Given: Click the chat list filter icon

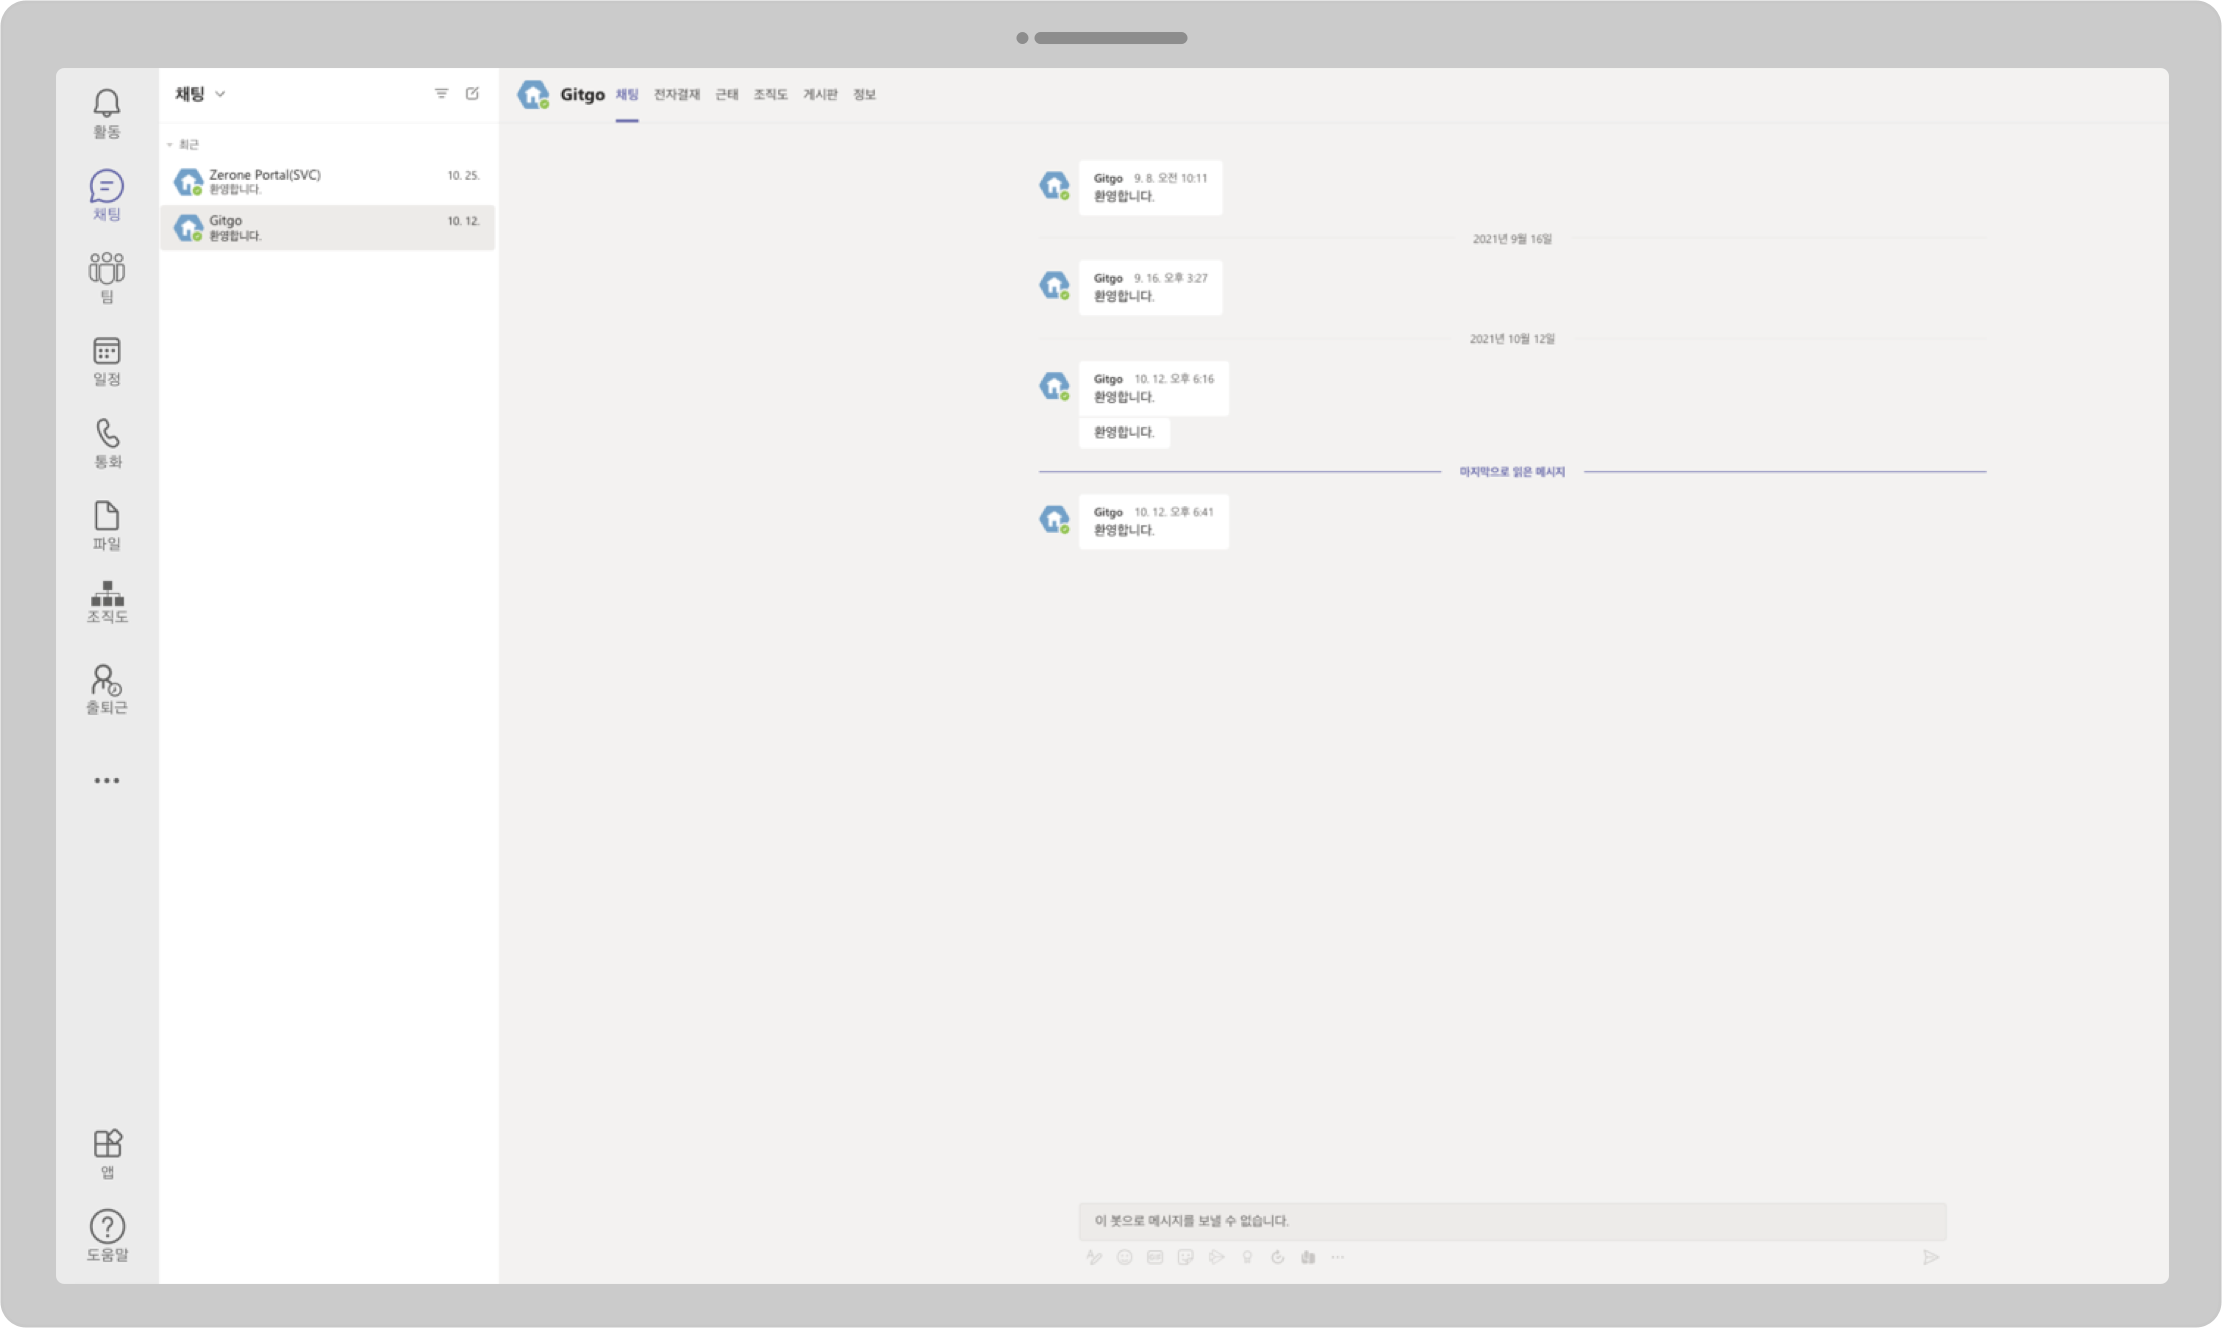Looking at the screenshot, I should pyautogui.click(x=441, y=93).
